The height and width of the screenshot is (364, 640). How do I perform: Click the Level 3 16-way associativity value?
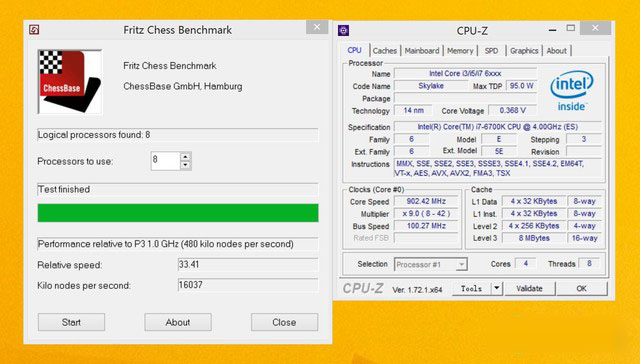tap(584, 238)
